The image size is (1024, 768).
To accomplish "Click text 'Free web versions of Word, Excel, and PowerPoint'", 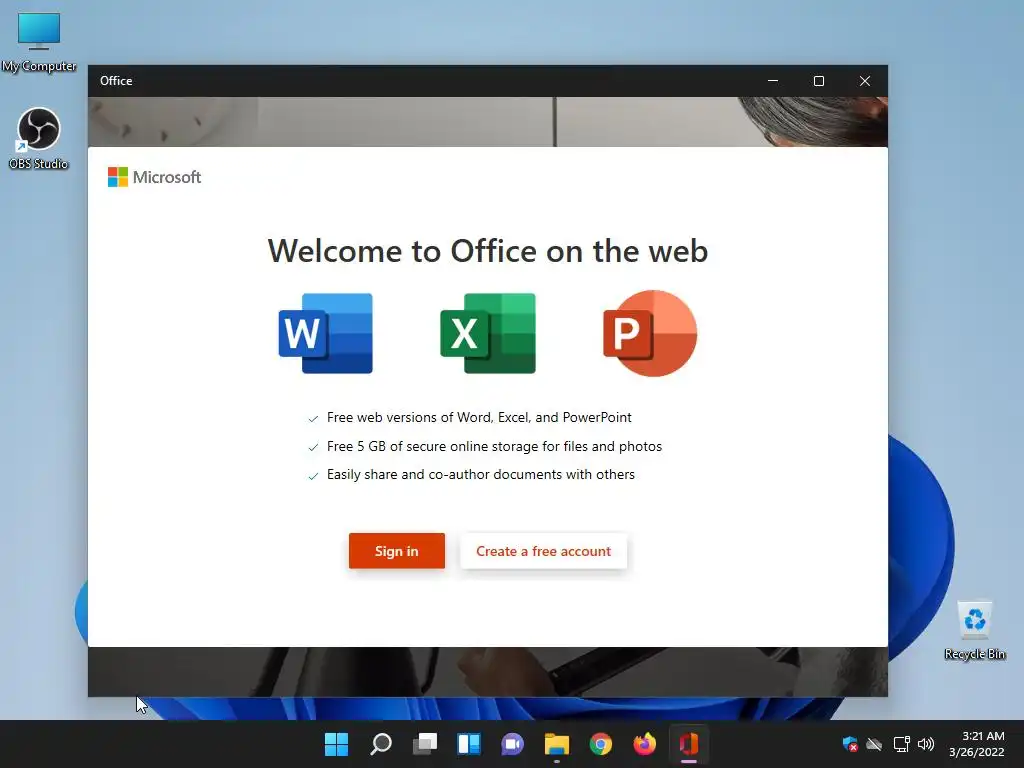I will [x=479, y=417].
